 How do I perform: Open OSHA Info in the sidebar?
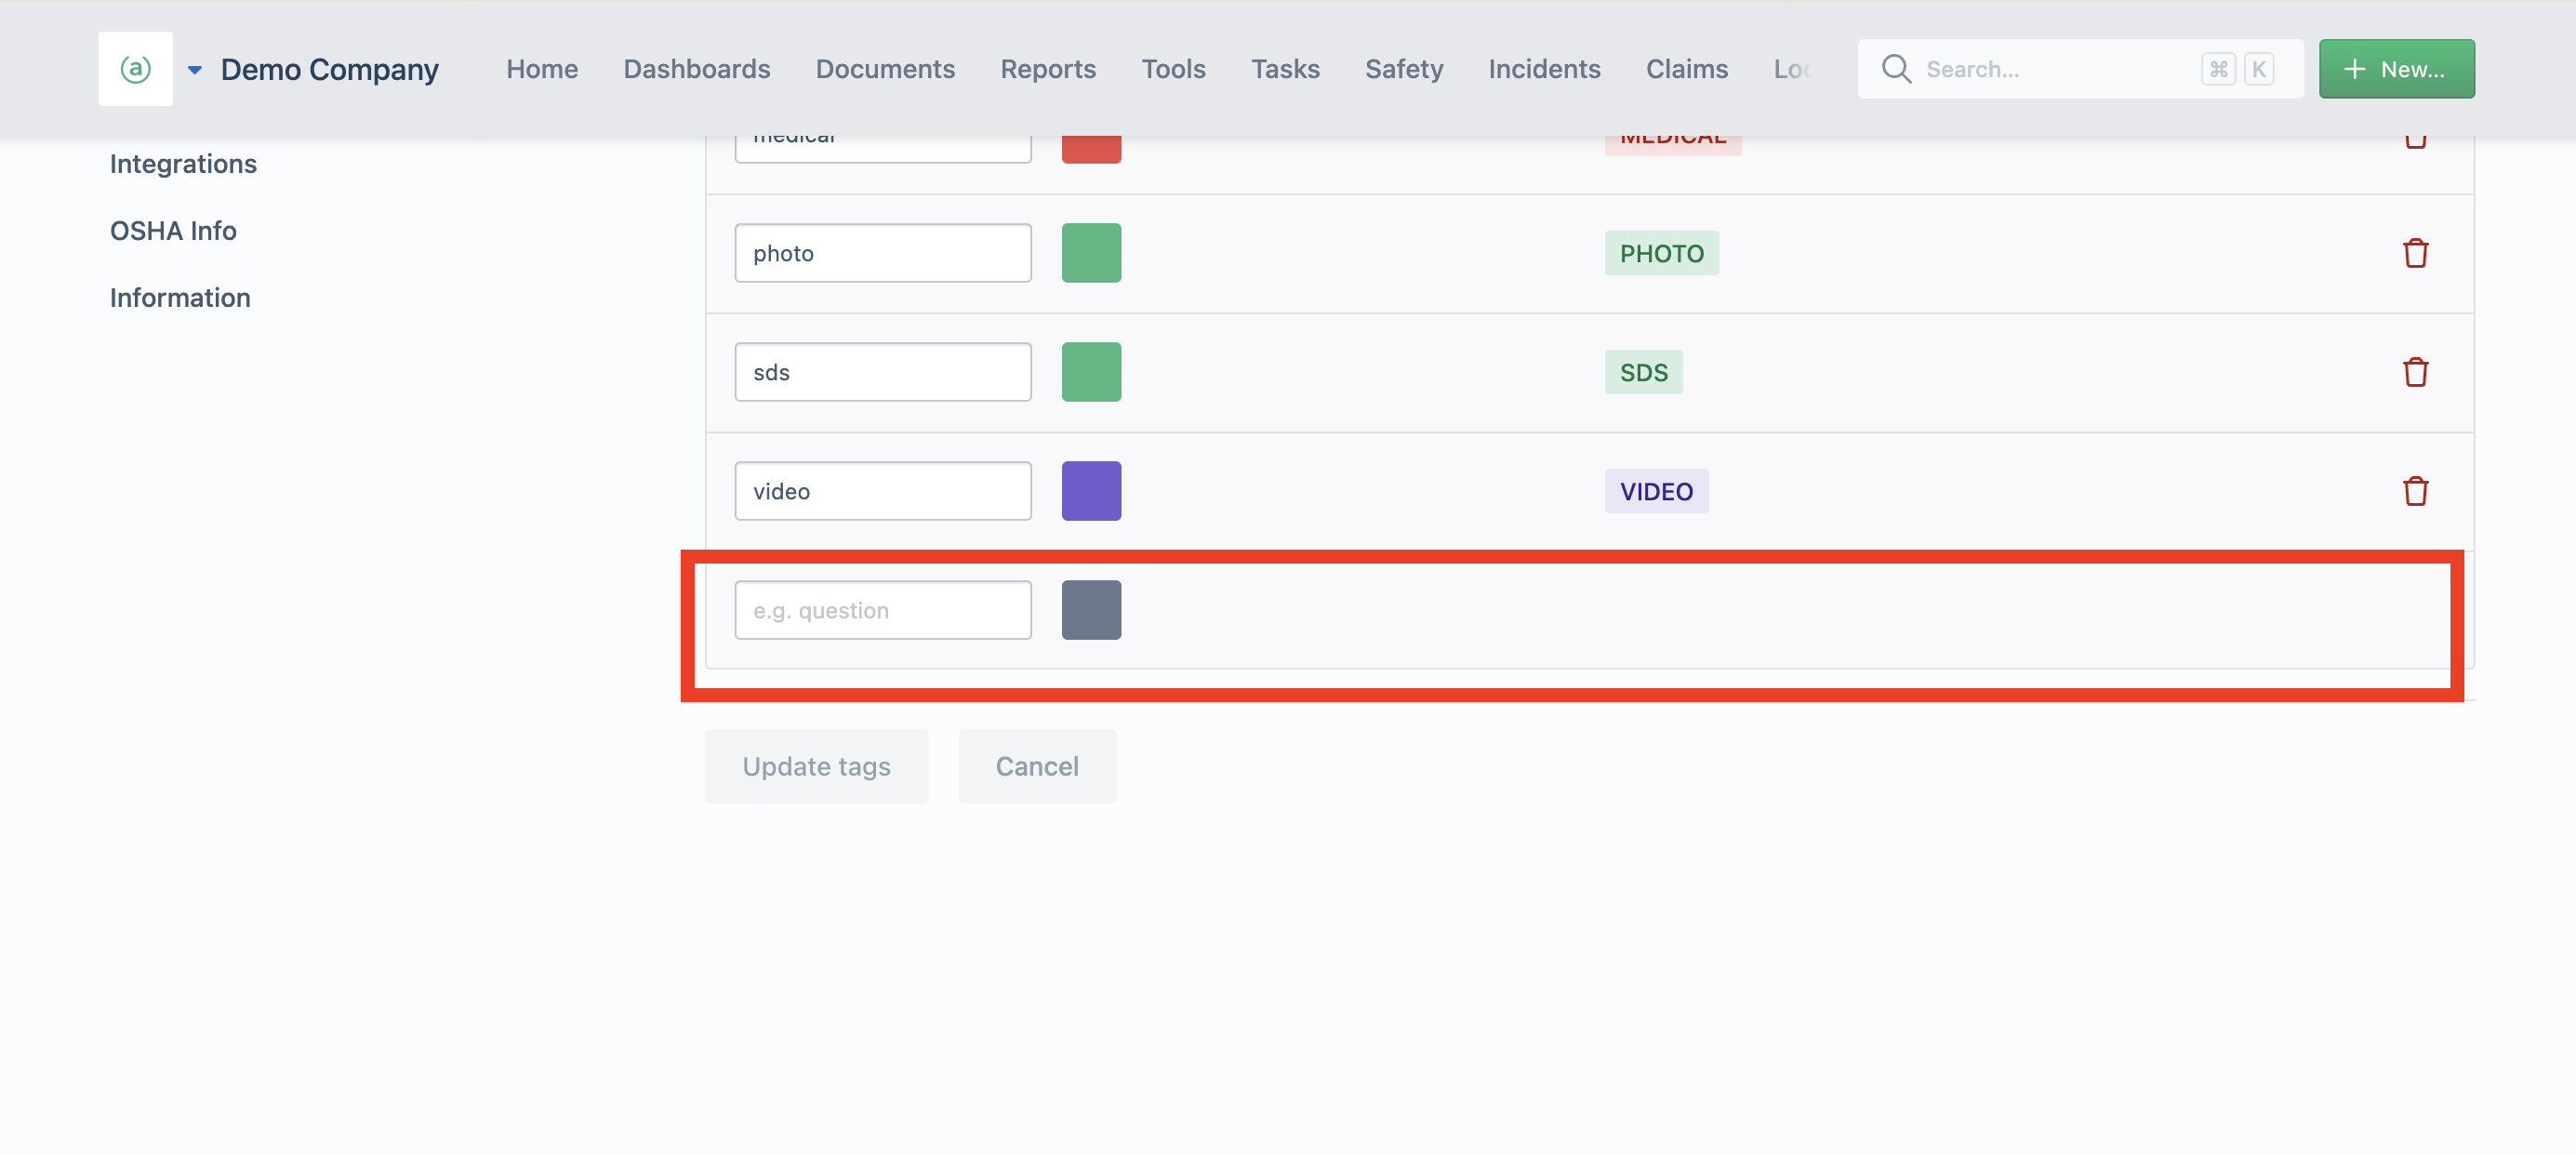tap(173, 231)
